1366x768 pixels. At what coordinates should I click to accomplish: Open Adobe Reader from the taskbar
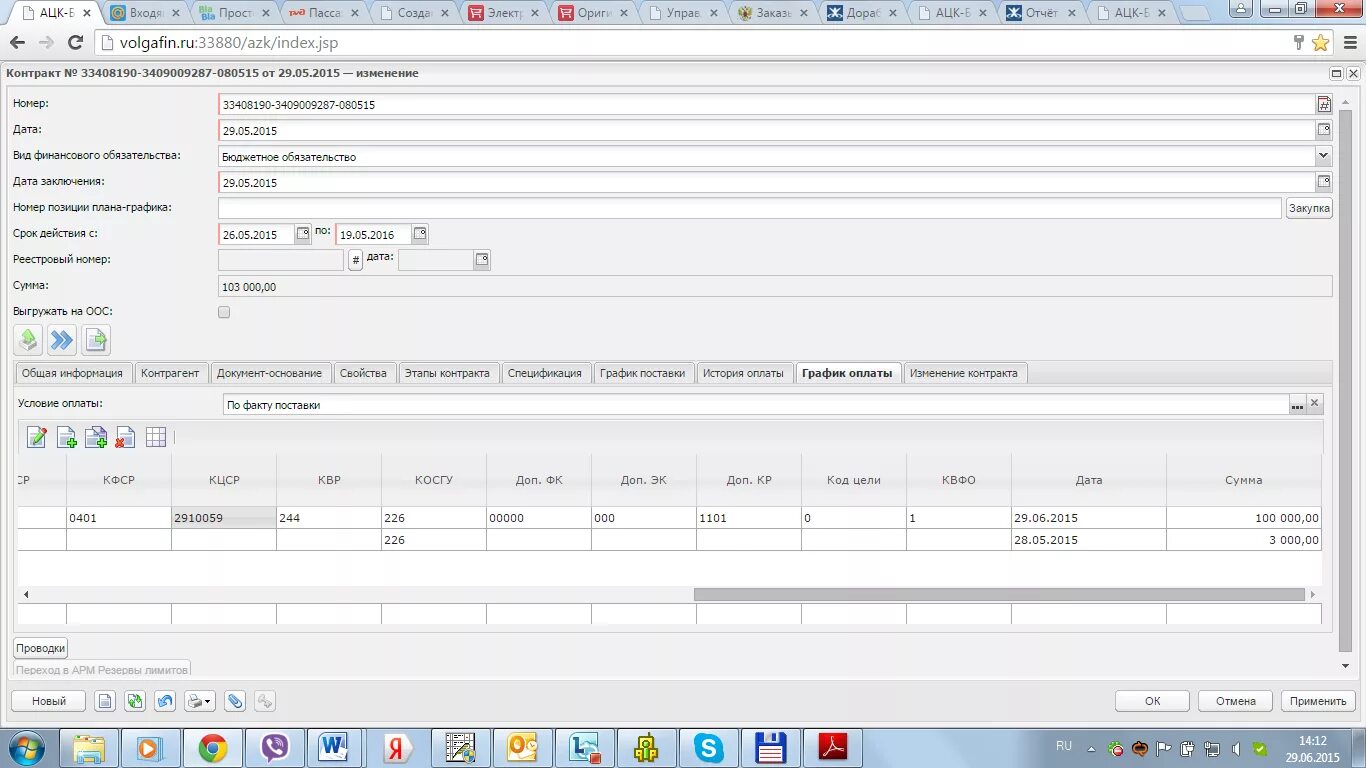pyautogui.click(x=833, y=748)
